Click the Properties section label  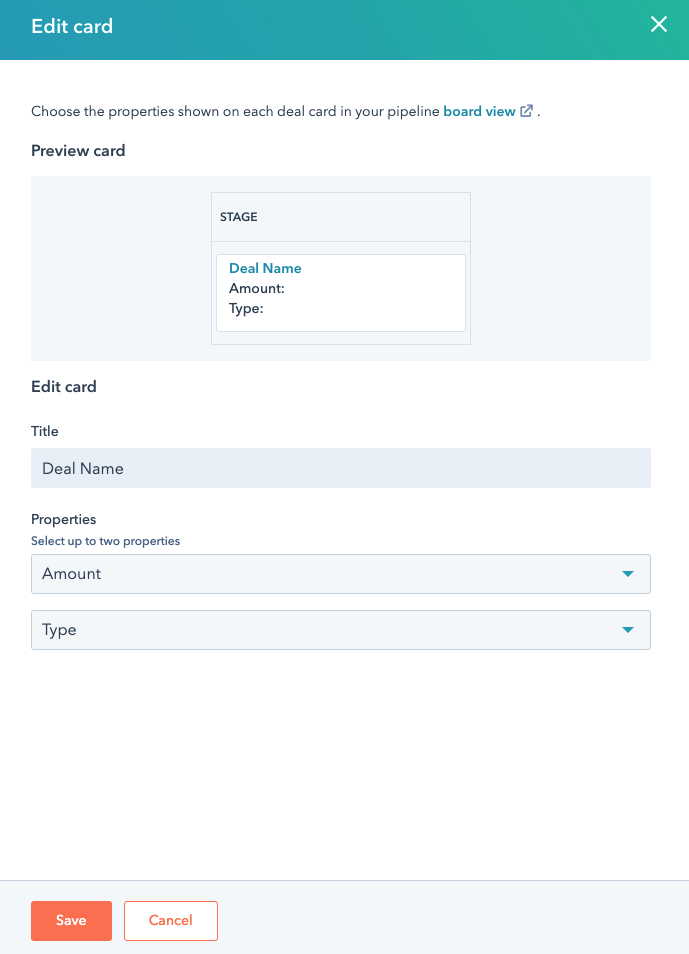coord(63,519)
